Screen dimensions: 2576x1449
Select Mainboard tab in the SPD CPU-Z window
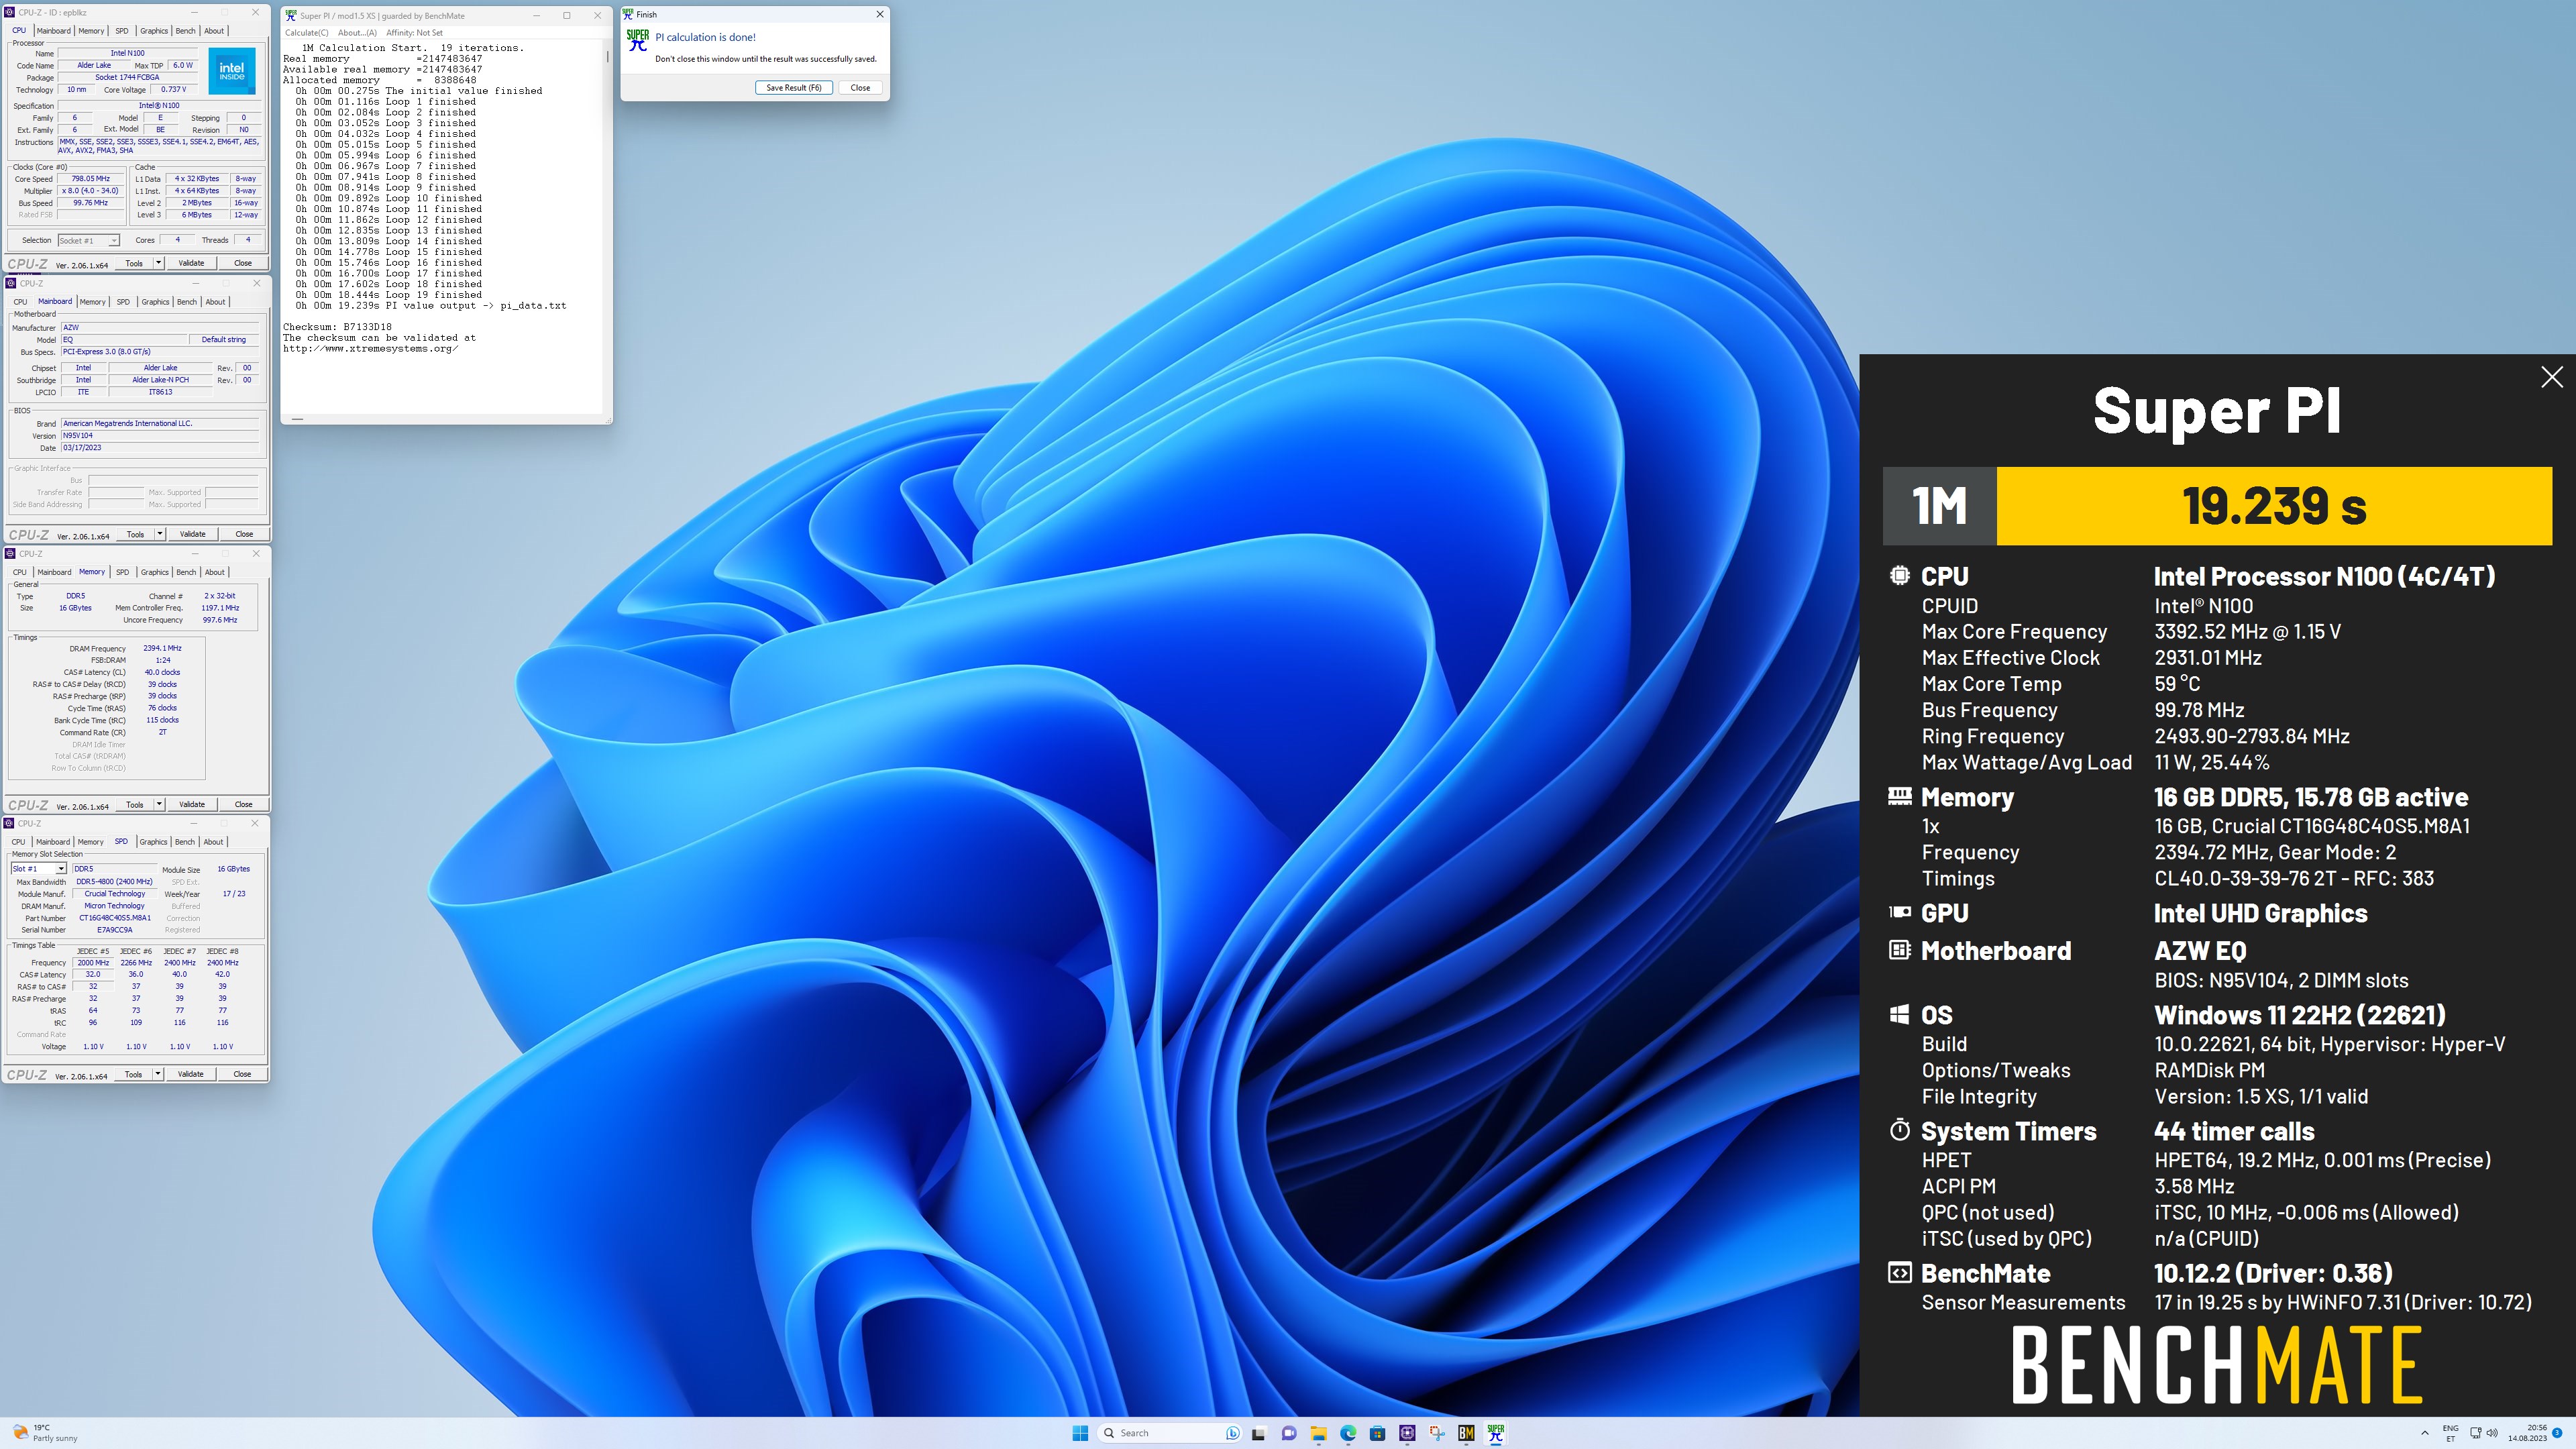(53, 842)
